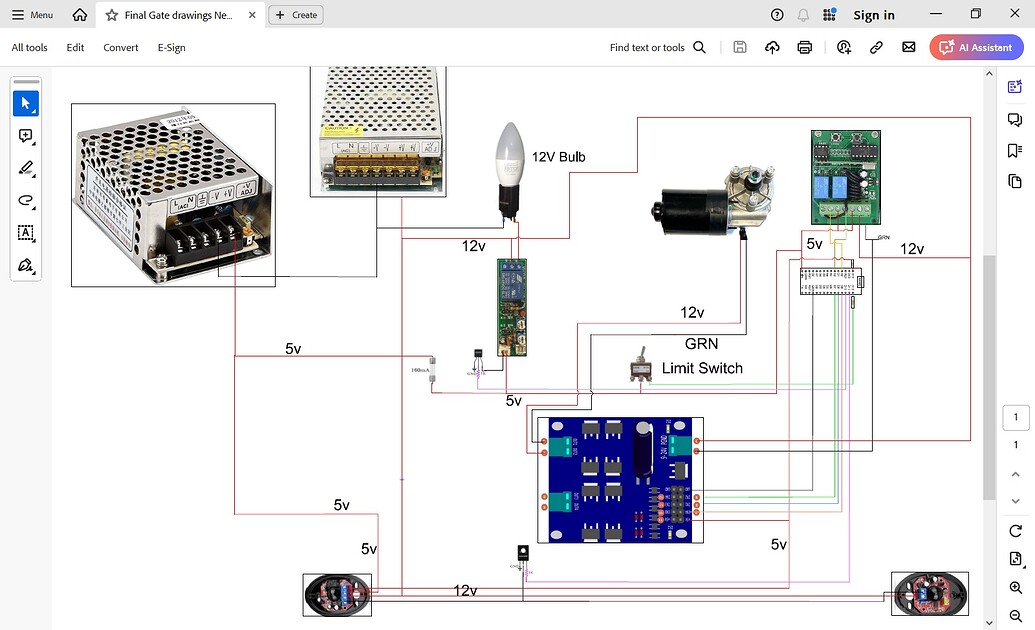Copy a shareable link

[x=876, y=47]
